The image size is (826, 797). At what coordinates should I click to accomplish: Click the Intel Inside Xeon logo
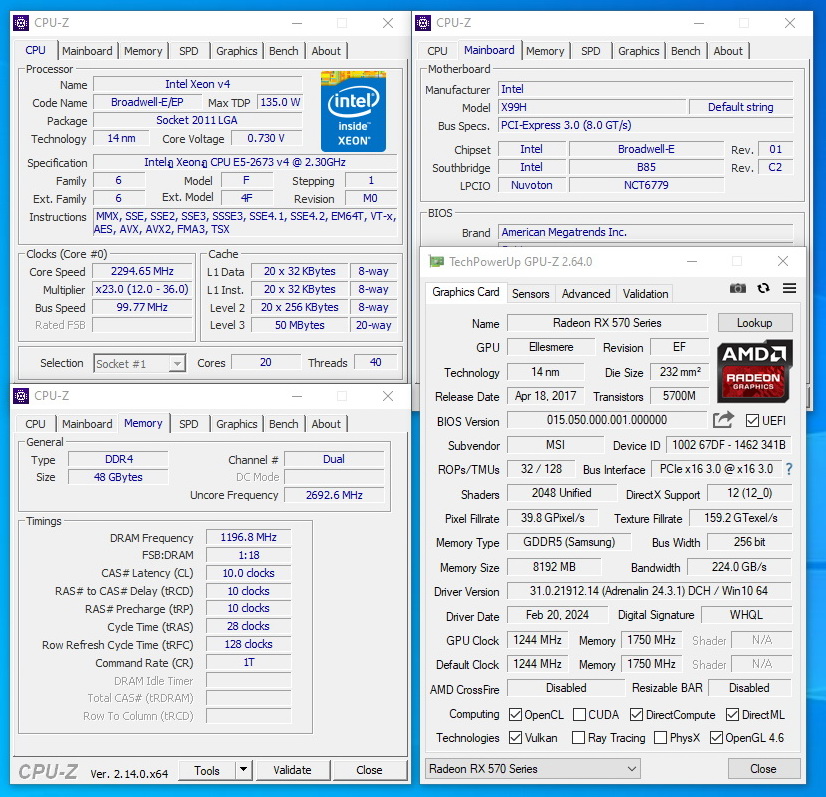353,110
